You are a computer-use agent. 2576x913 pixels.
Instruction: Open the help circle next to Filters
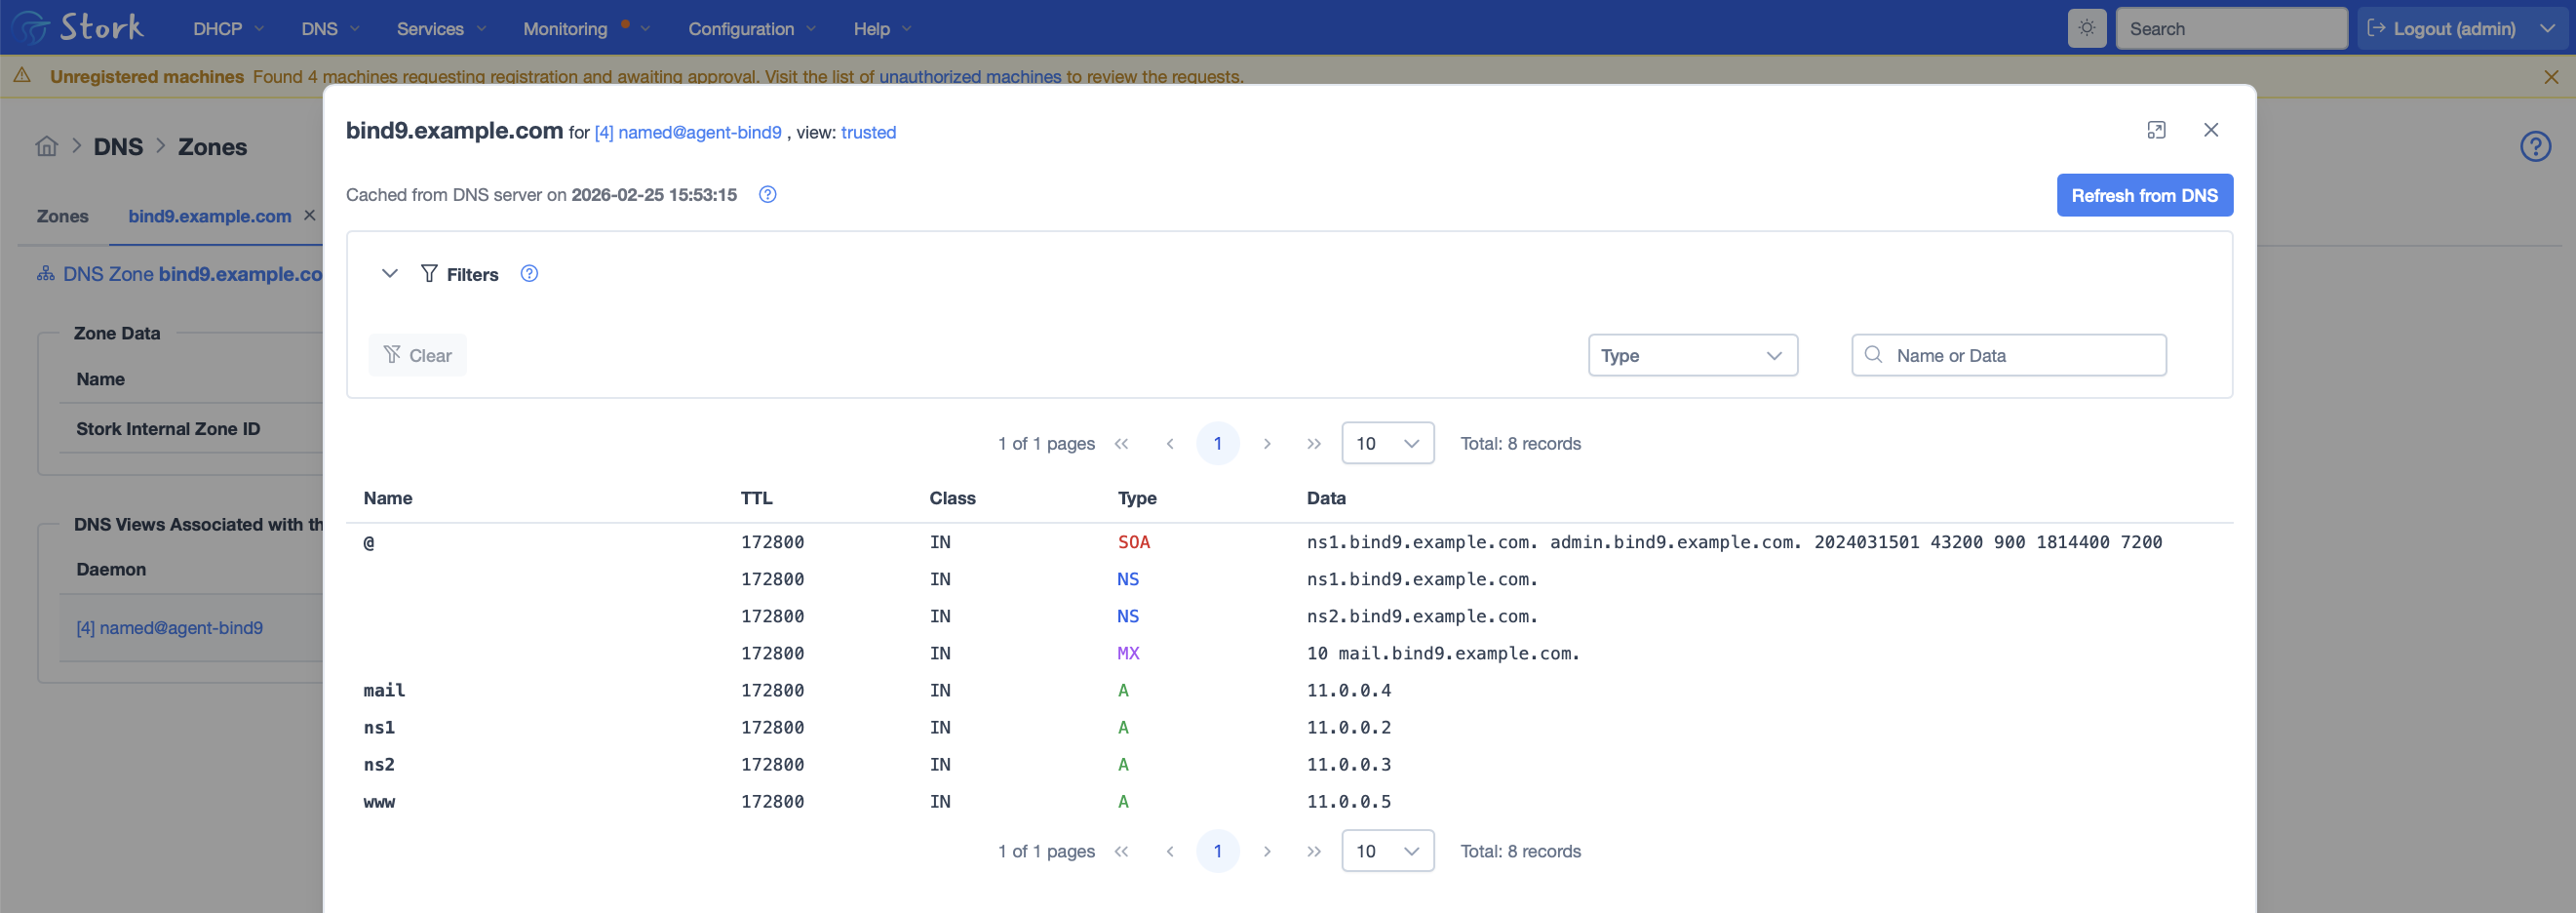(528, 273)
